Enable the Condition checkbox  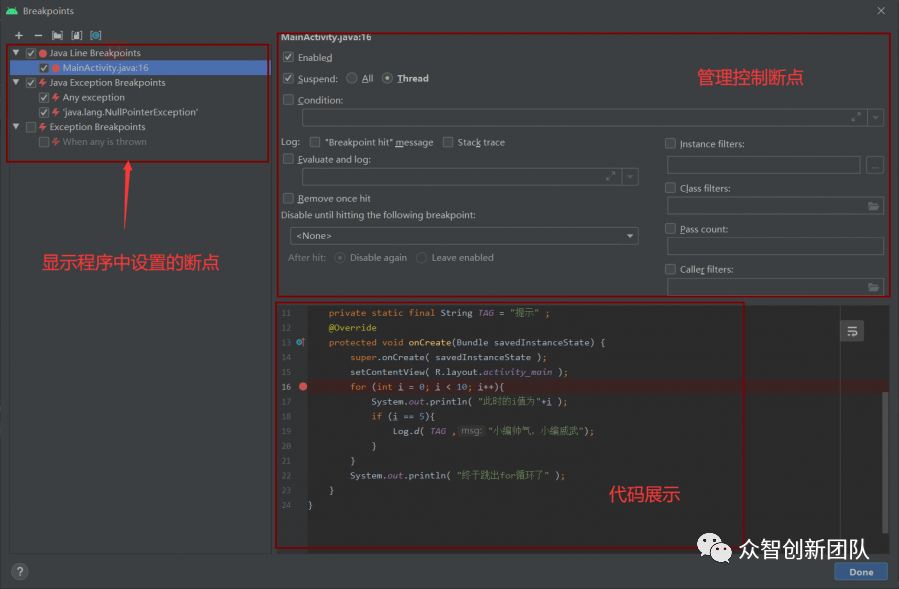pyautogui.click(x=288, y=99)
